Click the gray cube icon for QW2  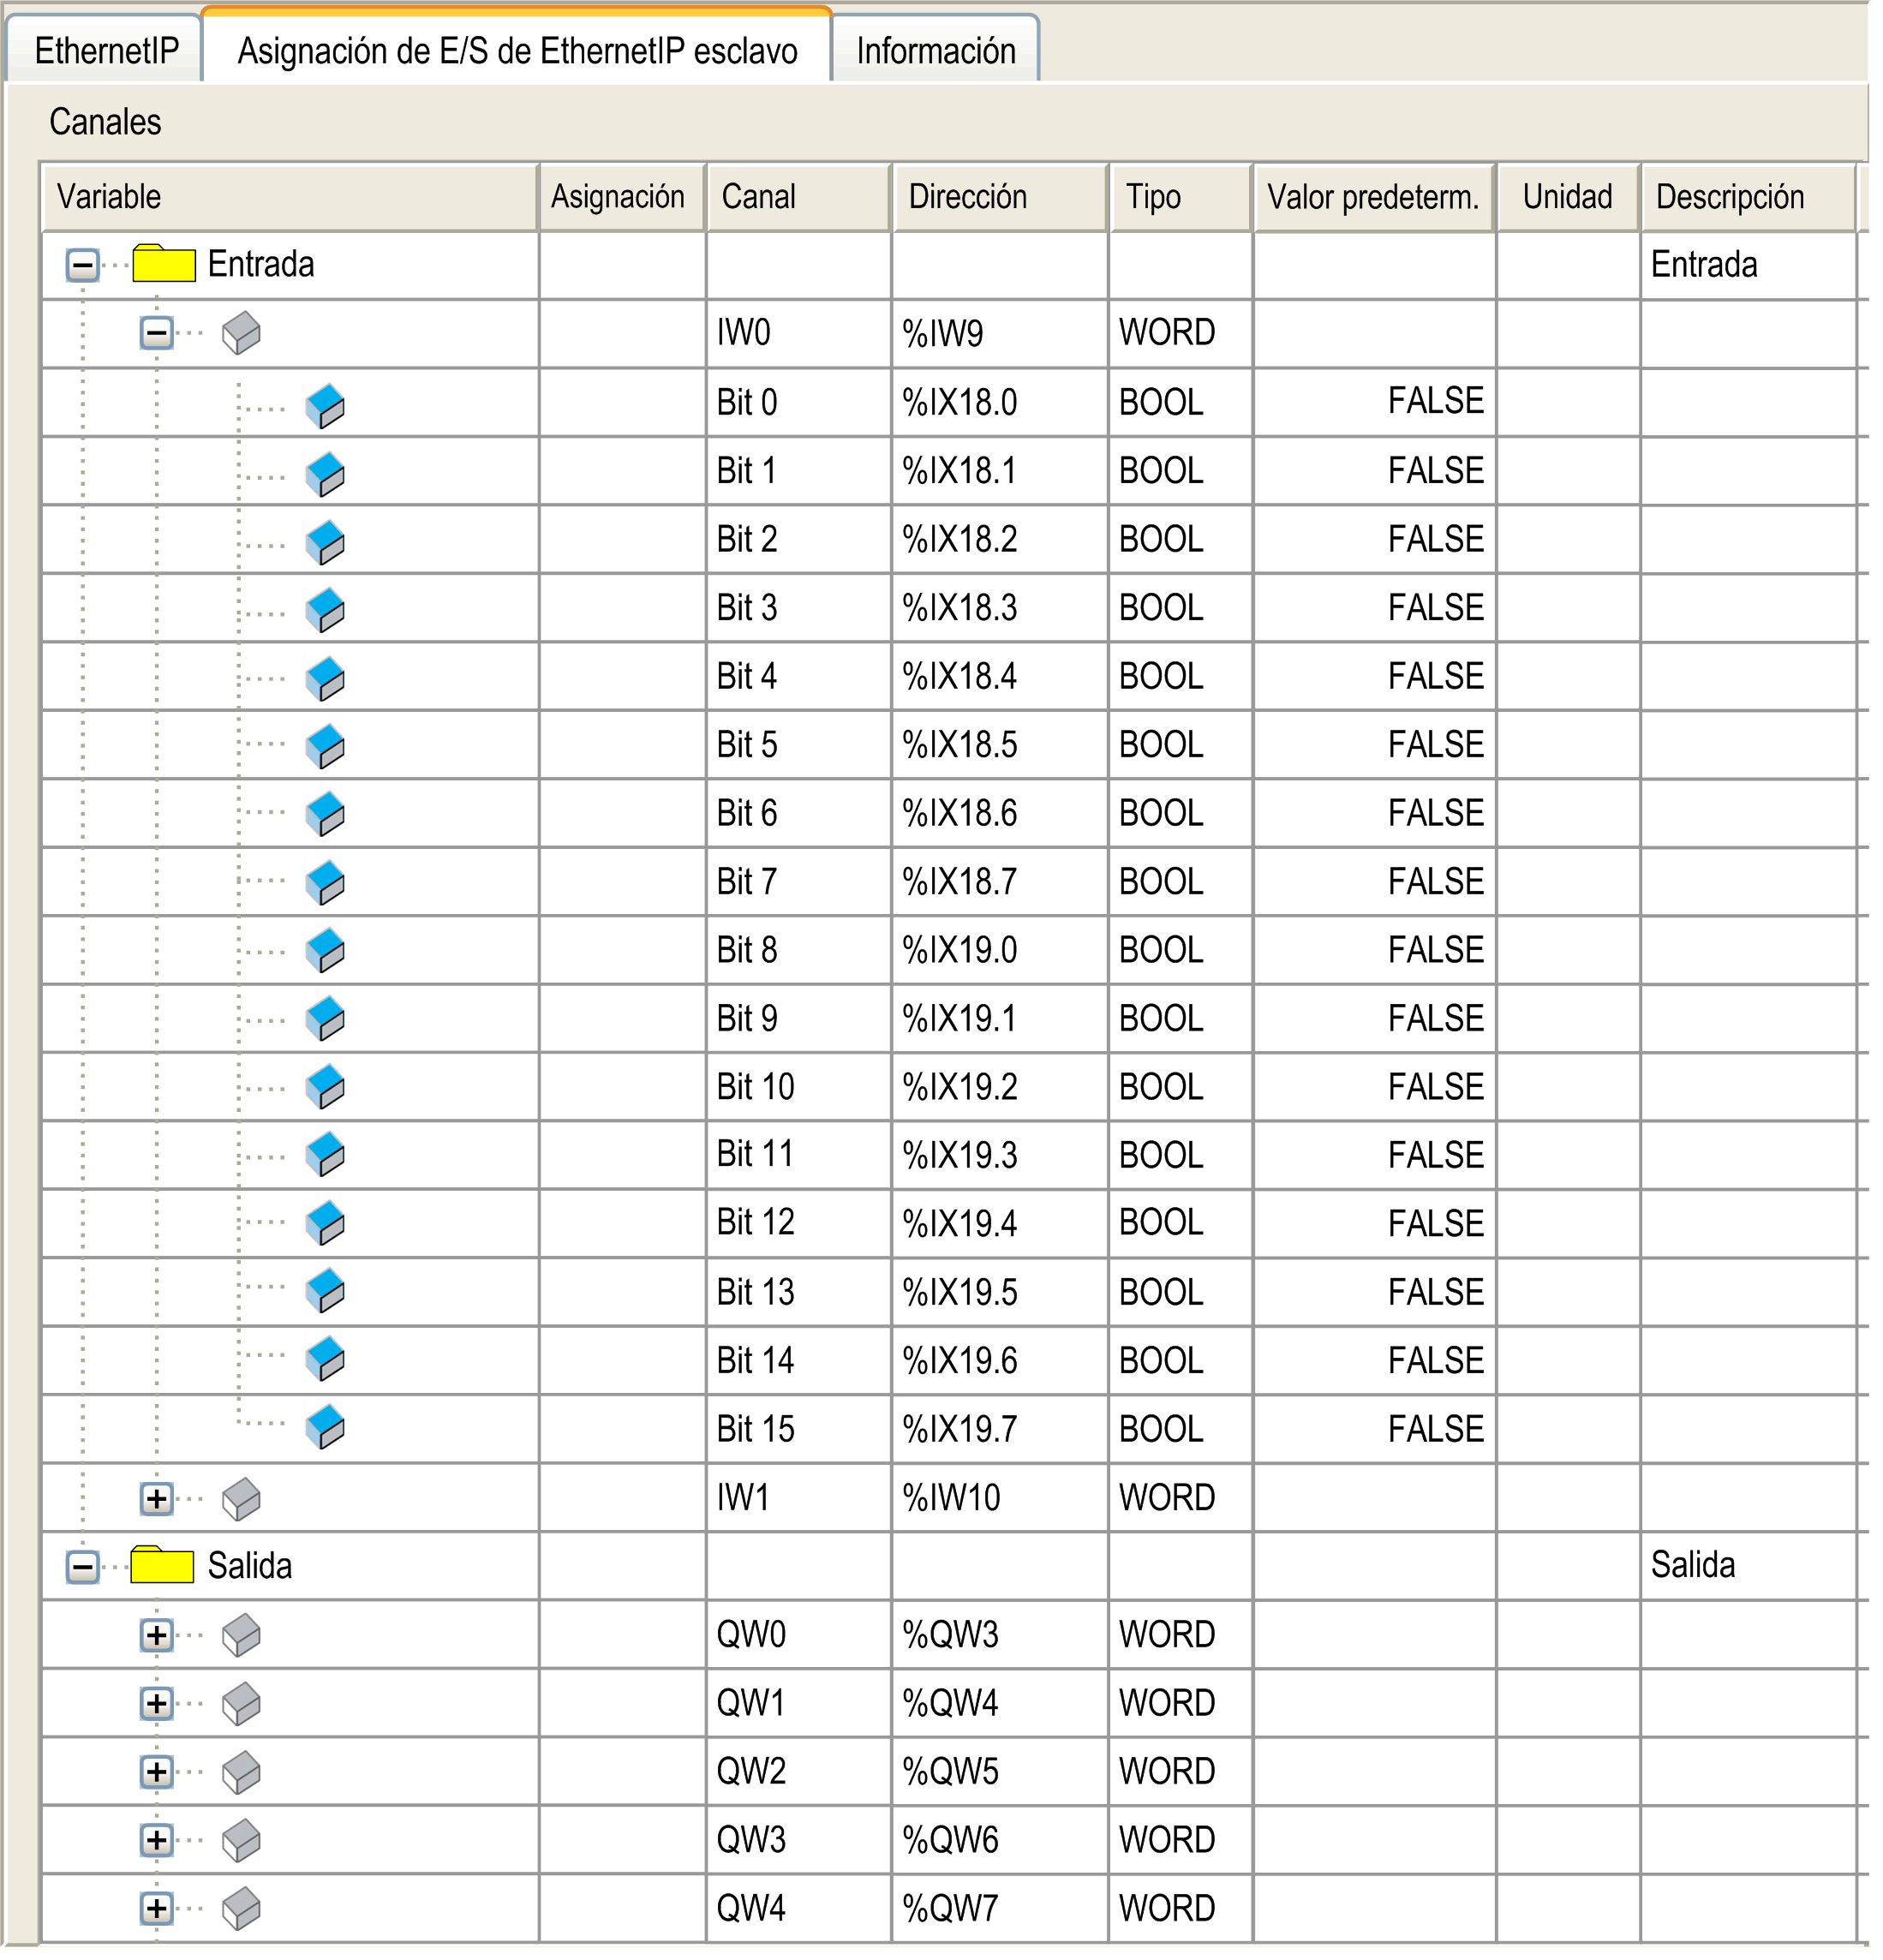click(241, 1772)
